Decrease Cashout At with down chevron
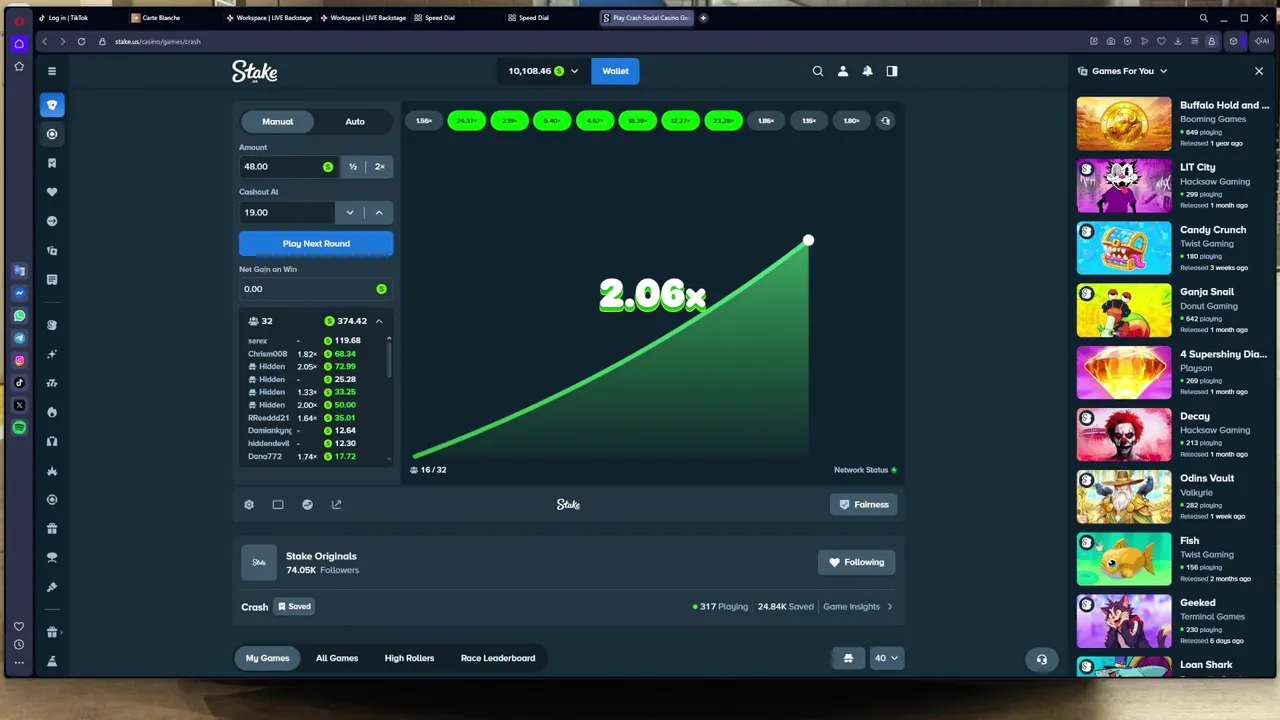Viewport: 1280px width, 720px height. click(x=350, y=212)
